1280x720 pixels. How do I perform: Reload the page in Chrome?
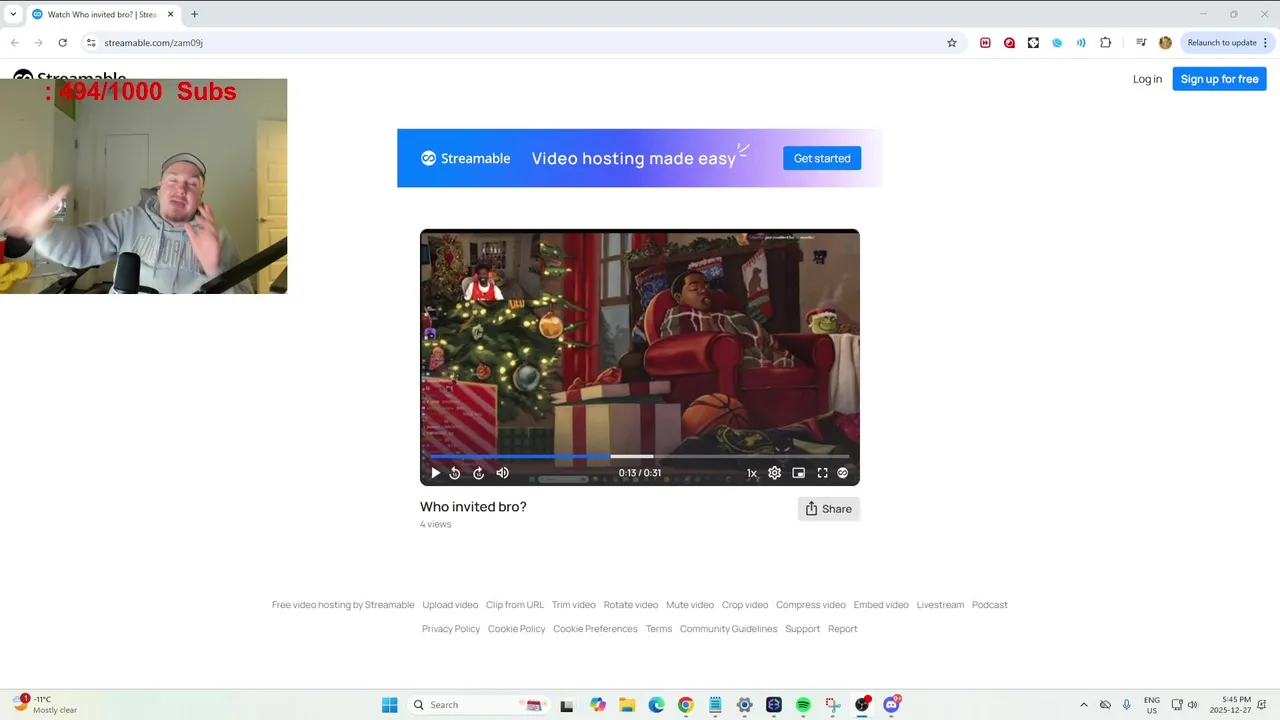tap(62, 43)
